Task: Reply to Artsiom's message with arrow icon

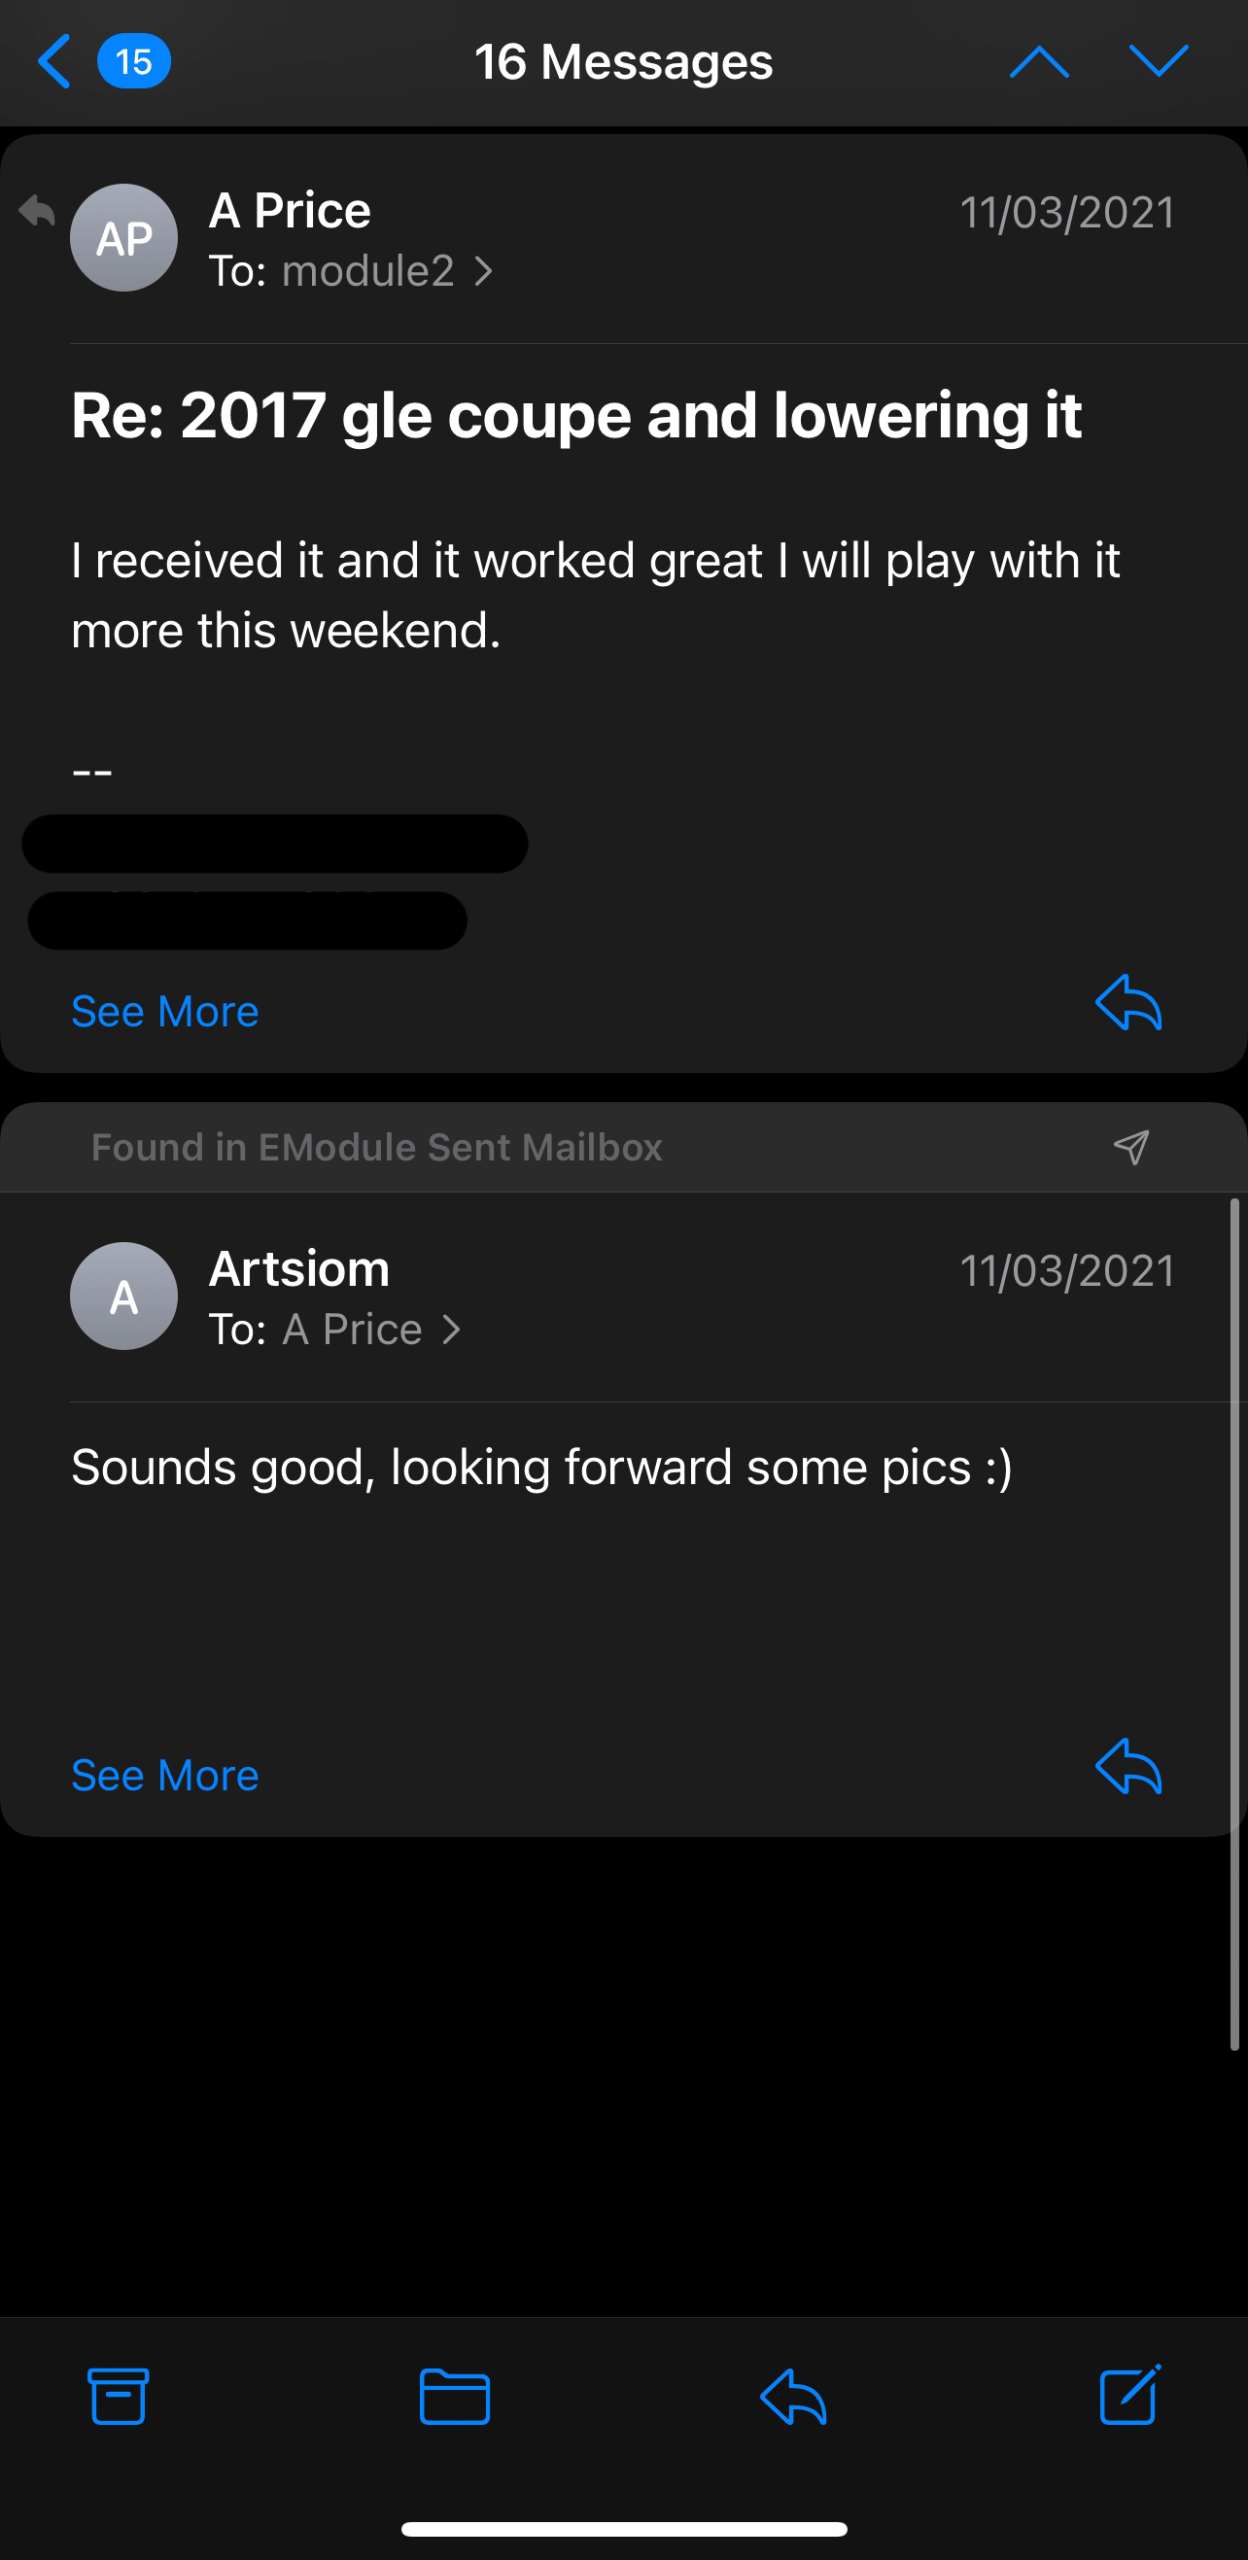Action: [1129, 1766]
